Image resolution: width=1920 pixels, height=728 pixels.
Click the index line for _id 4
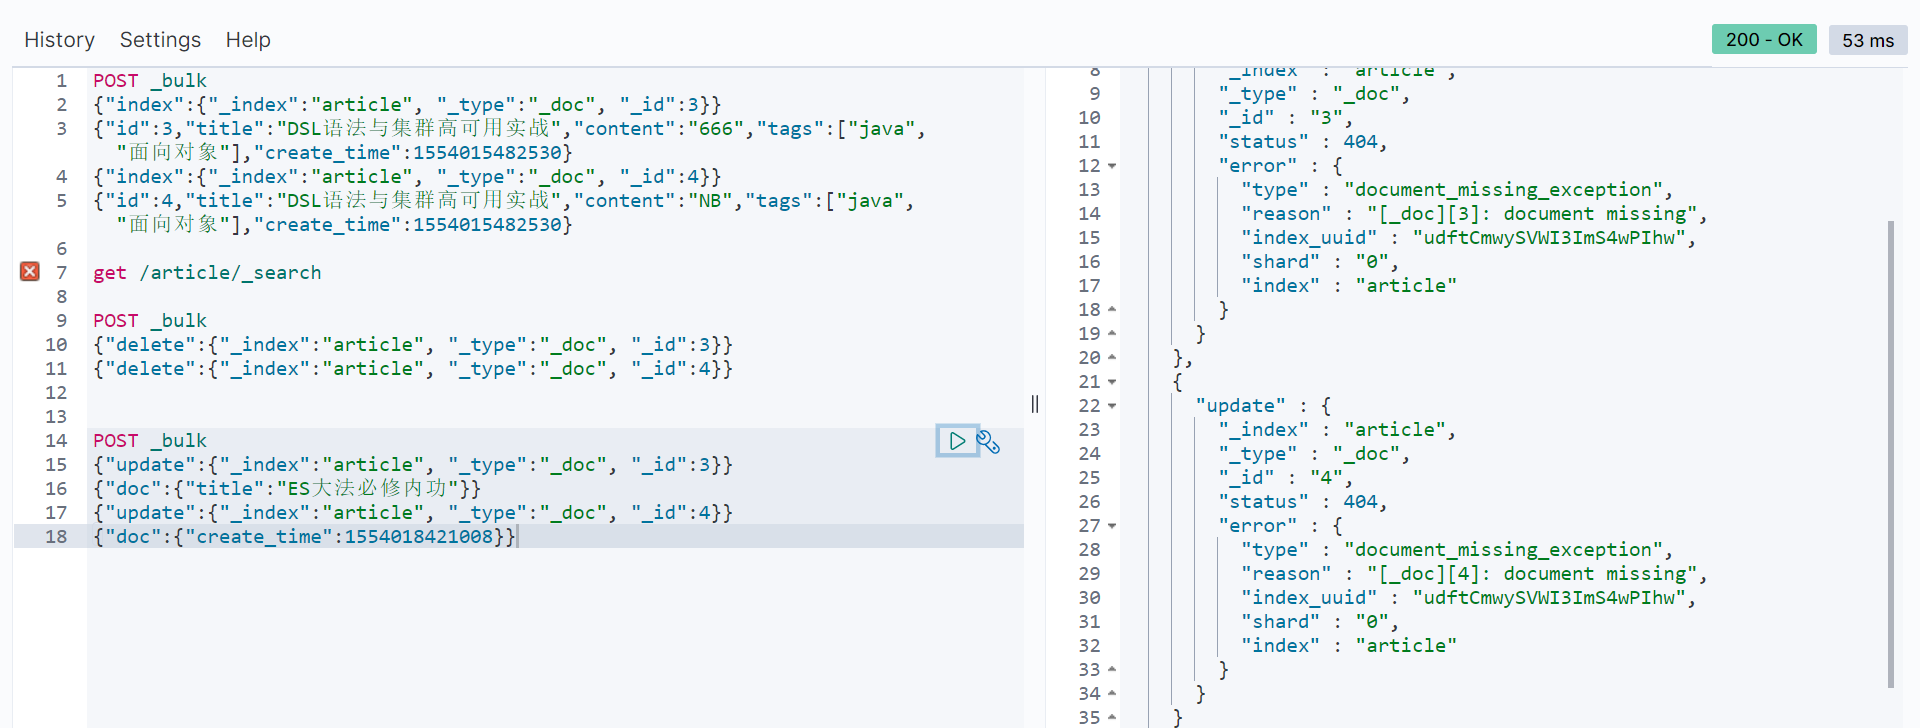pyautogui.click(x=407, y=176)
